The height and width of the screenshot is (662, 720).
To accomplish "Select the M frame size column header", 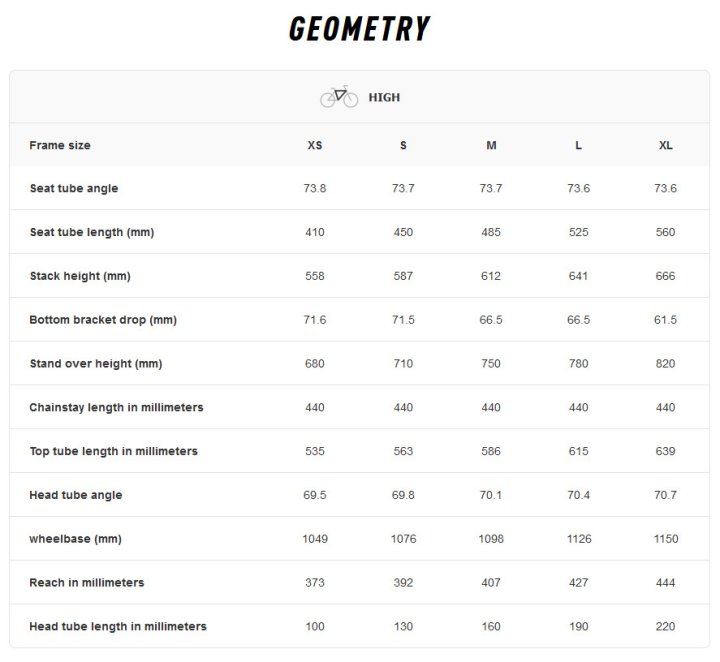I will [x=491, y=146].
